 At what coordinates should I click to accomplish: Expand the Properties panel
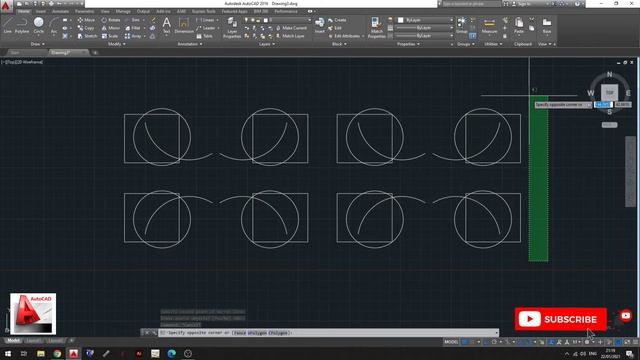pos(408,44)
